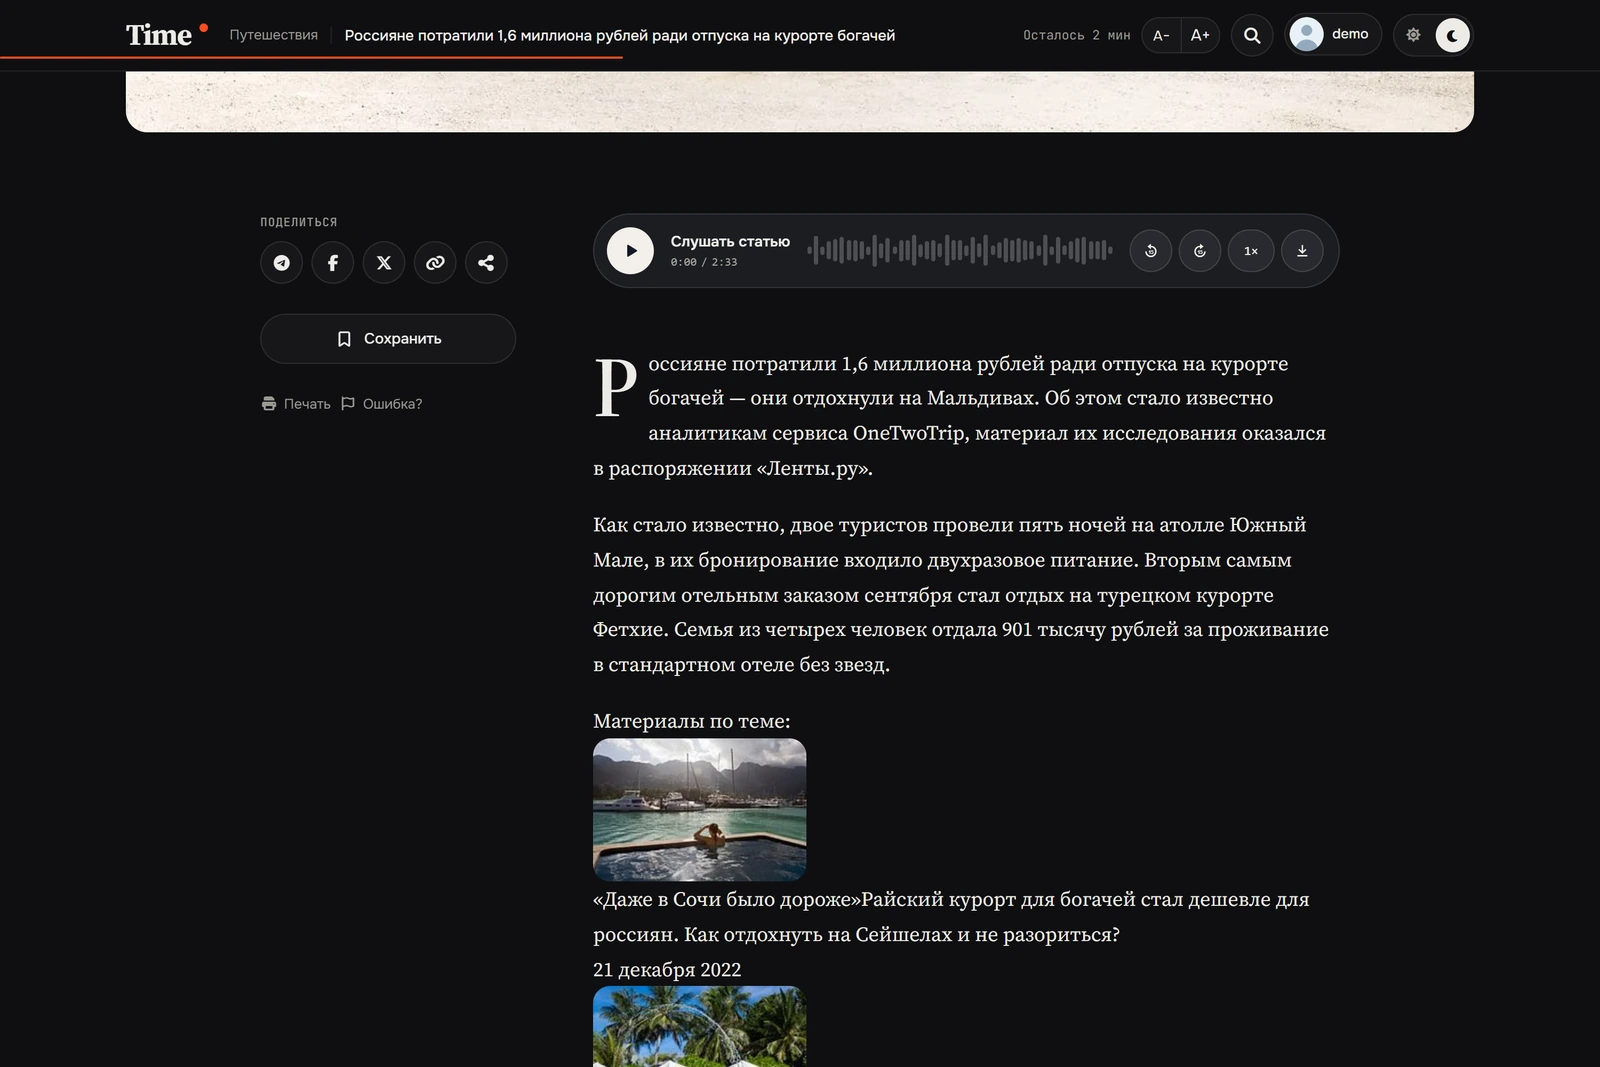Screen dimensions: 1600x1067
Task: Skip audio forward icon
Action: pos(1200,251)
